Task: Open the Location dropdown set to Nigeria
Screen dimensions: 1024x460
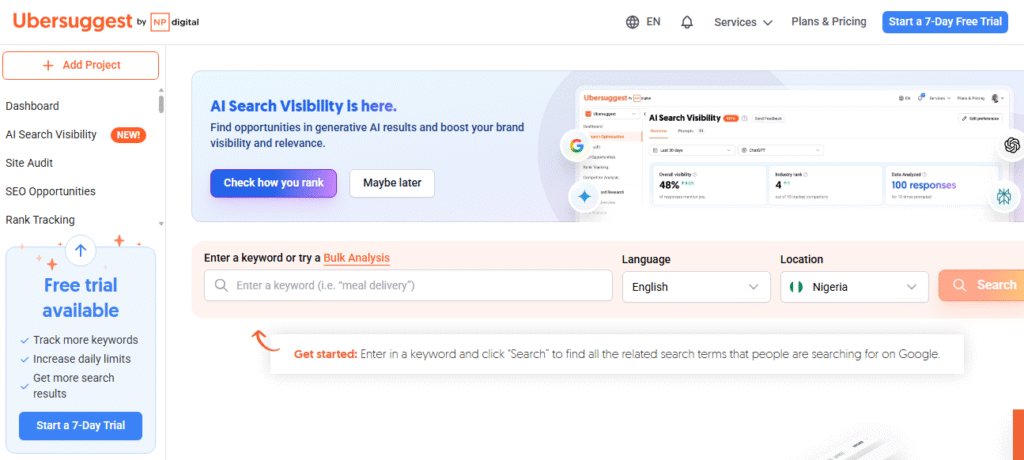Action: click(x=854, y=287)
